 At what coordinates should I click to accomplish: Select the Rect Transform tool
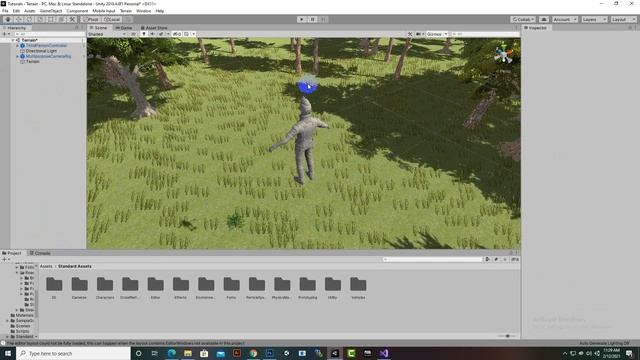[51, 19]
